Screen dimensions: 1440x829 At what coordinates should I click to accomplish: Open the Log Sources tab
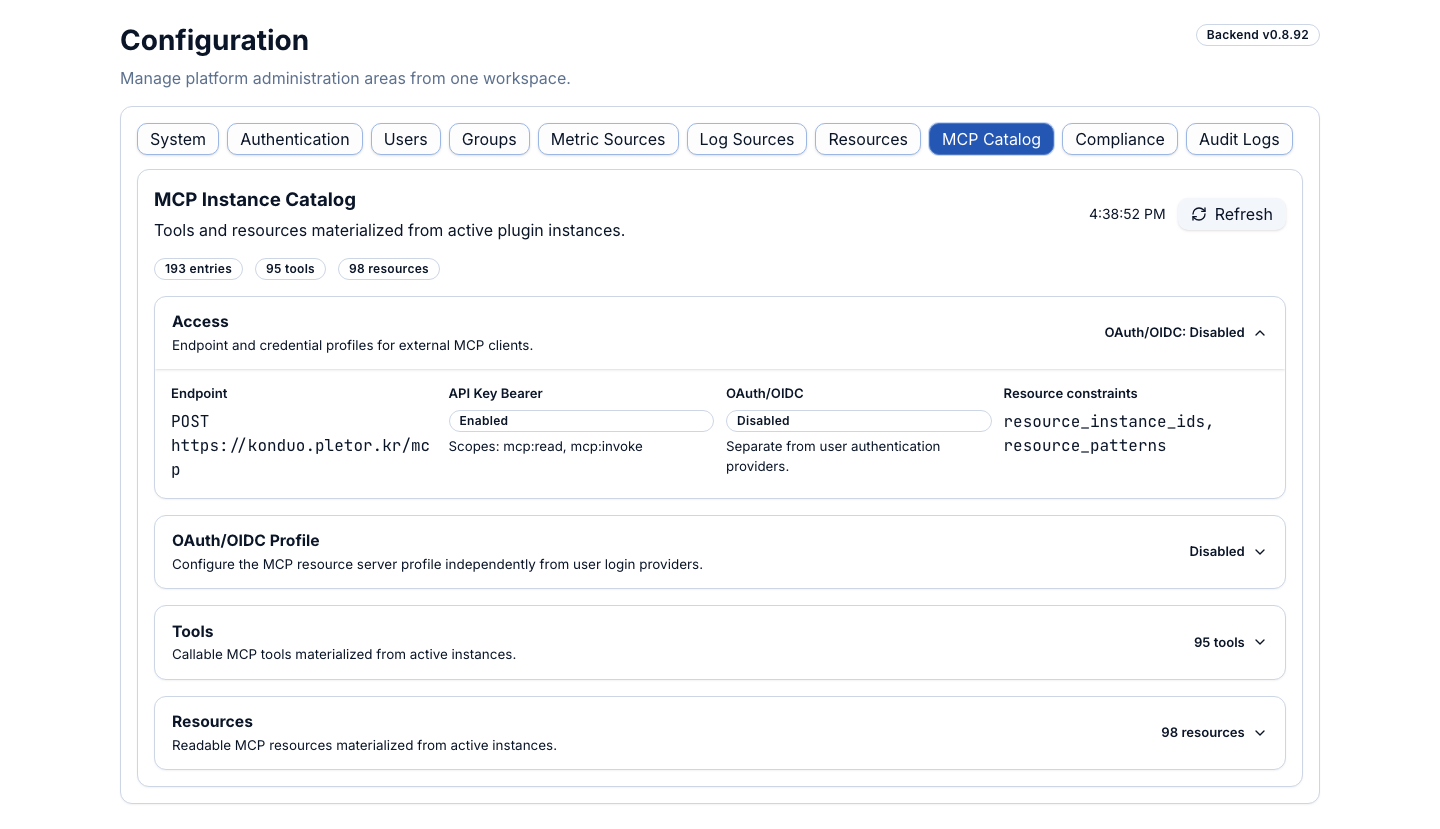click(747, 139)
